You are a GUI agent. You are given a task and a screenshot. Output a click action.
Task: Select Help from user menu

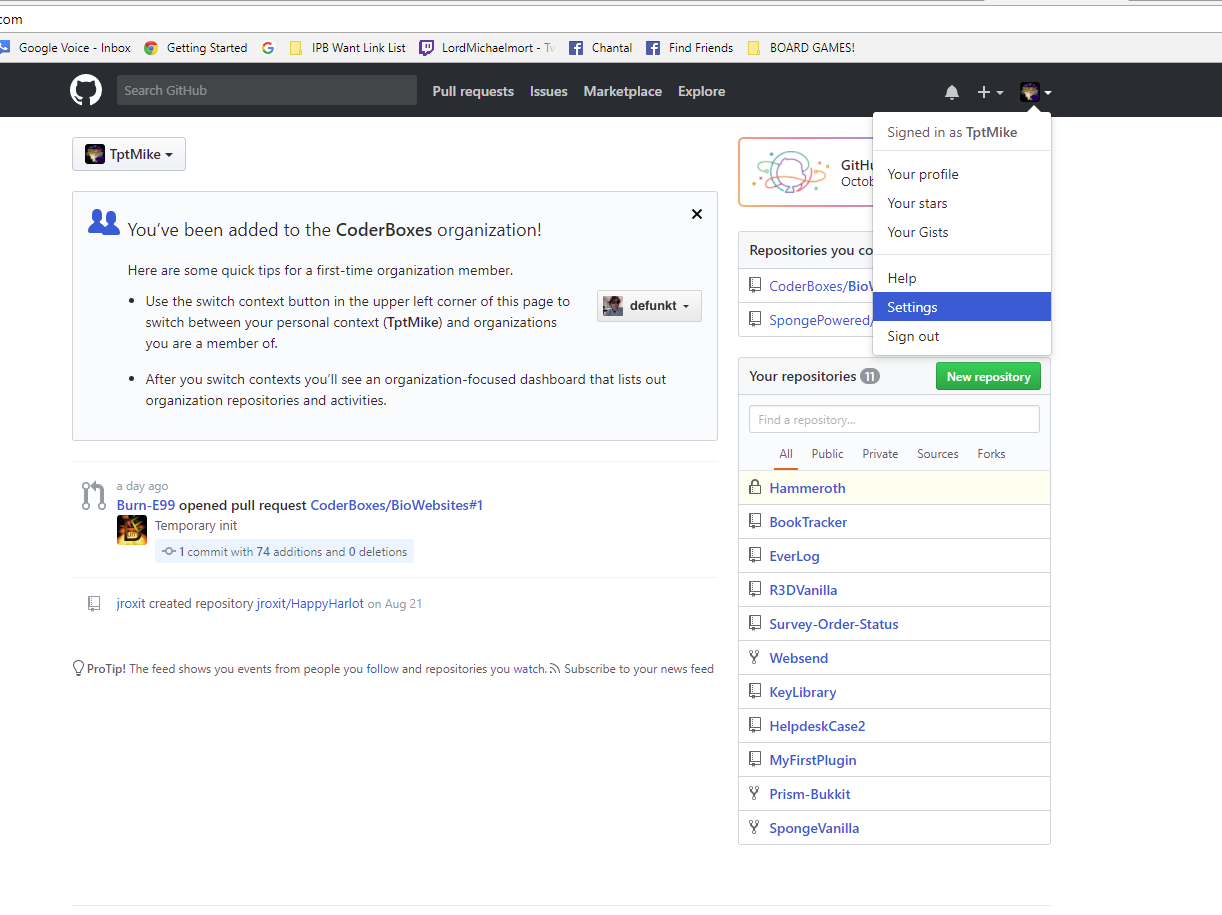[962, 278]
